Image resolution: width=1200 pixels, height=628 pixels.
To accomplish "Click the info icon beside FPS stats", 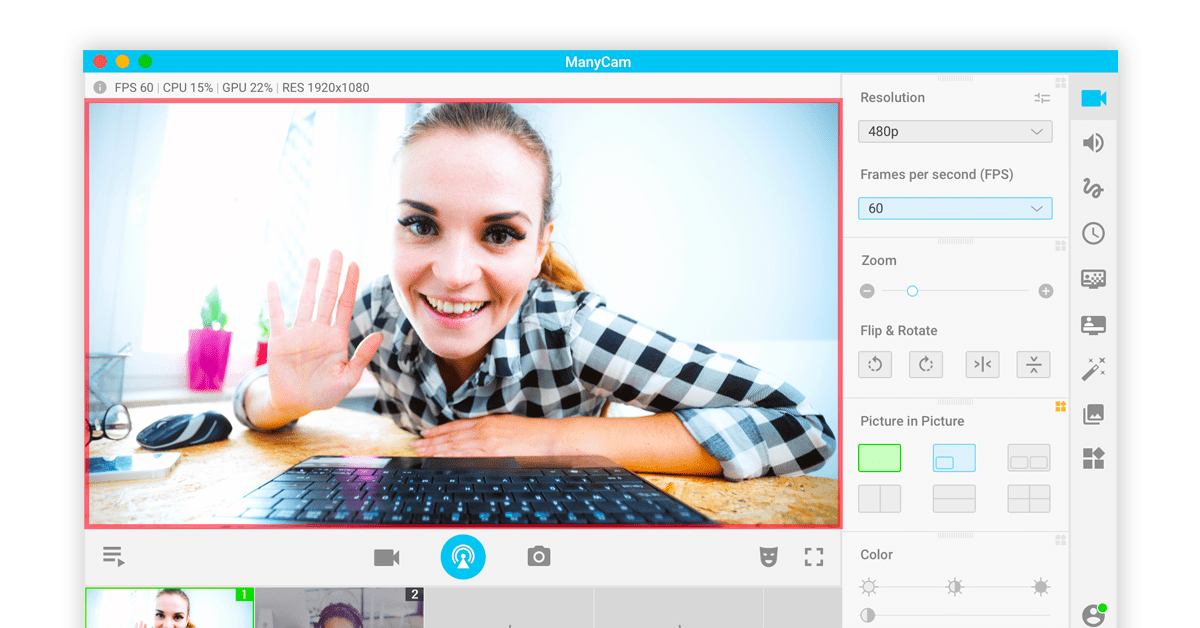I will [100, 87].
